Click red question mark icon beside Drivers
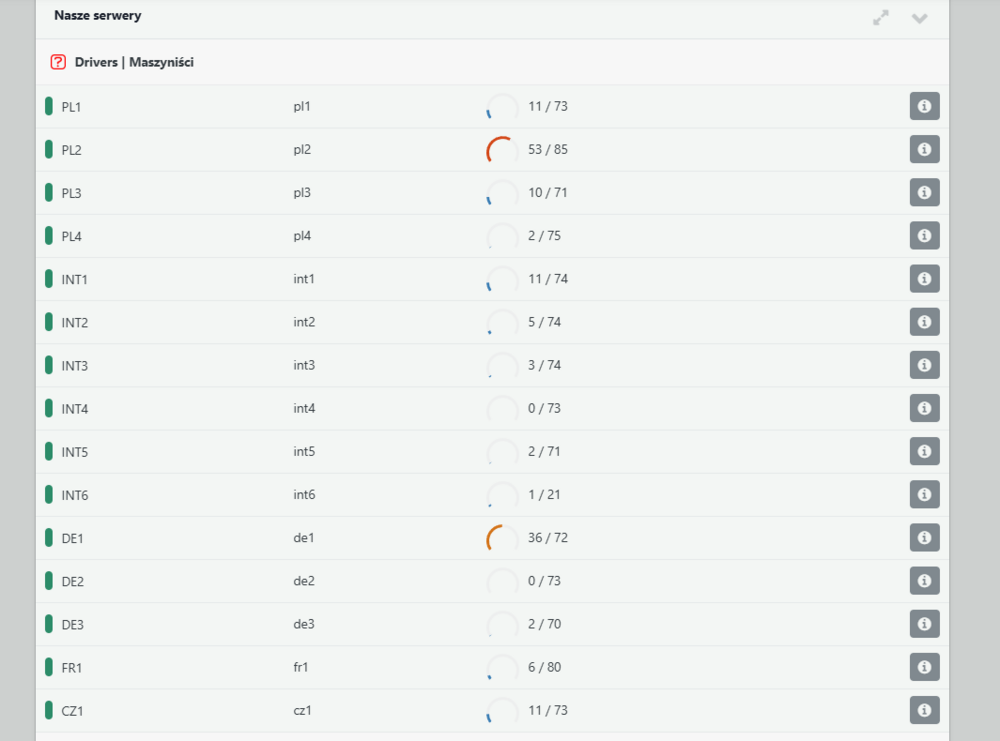Image resolution: width=1000 pixels, height=741 pixels. click(58, 62)
